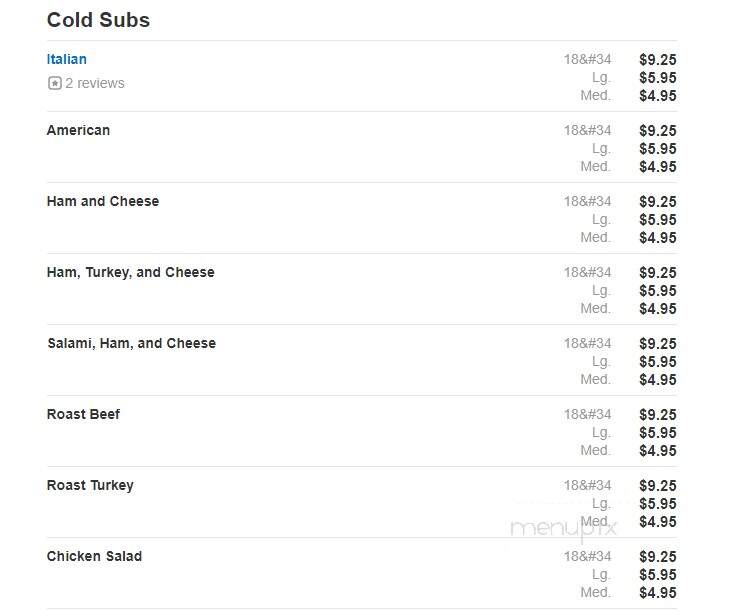
Task: Click the Italian Med. $4.95 price
Action: click(658, 96)
